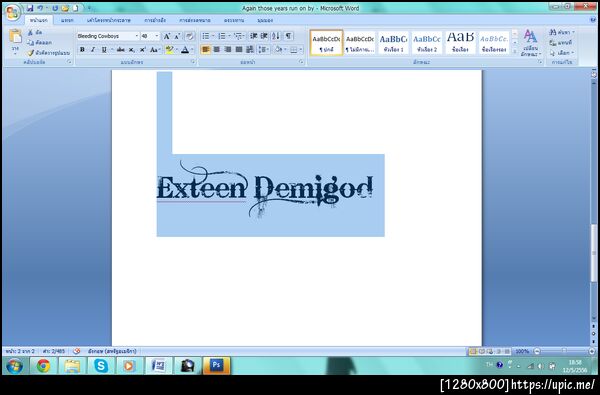
Task: Open the font color dropdown arrow
Action: pos(192,50)
